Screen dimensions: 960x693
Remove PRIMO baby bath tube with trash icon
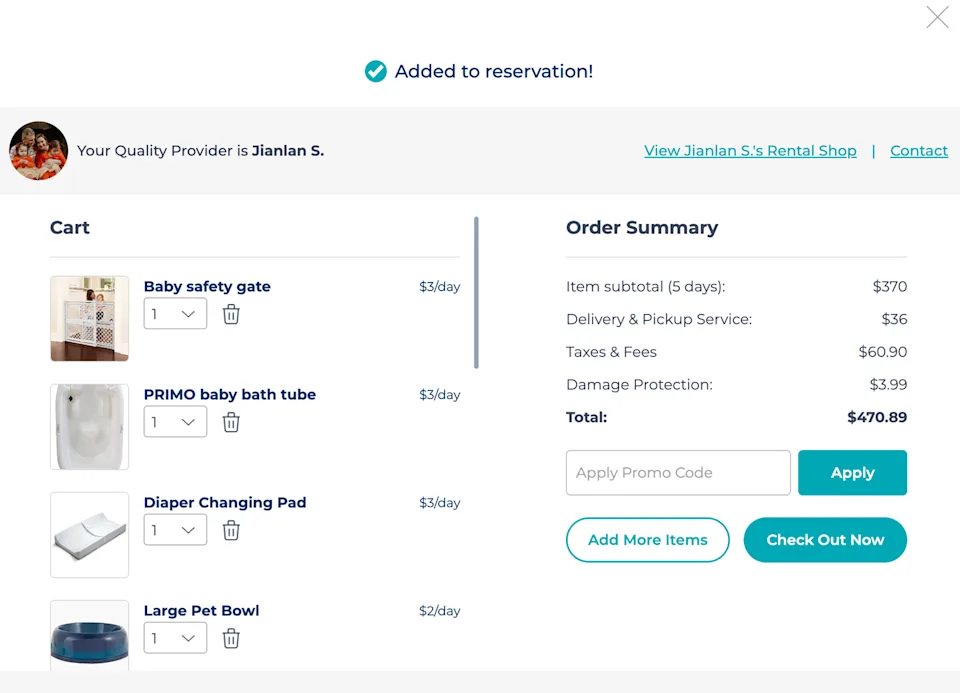(x=231, y=422)
